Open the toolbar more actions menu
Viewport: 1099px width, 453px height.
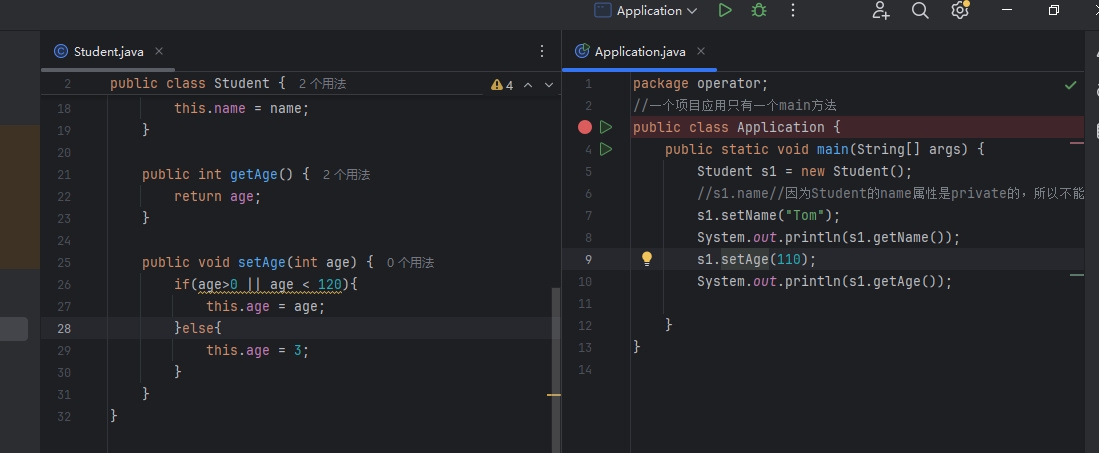point(794,10)
